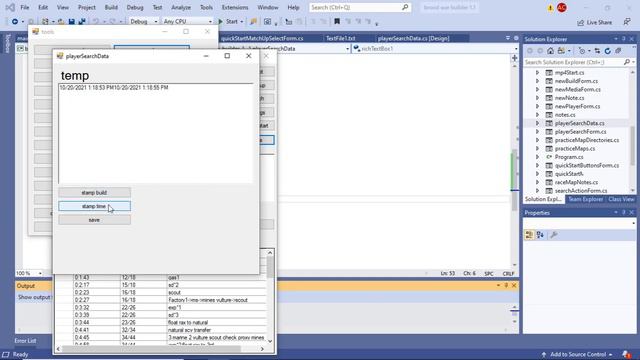Image resolution: width=640 pixels, height=360 pixels.
Task: Click the Visual Studio search box
Action: click(360, 7)
